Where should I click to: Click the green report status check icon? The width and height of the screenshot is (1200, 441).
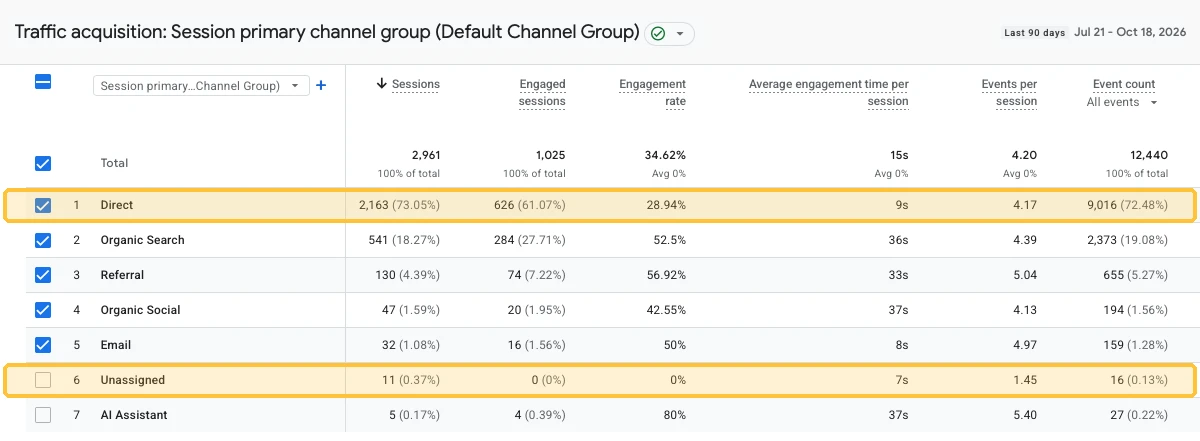[658, 33]
